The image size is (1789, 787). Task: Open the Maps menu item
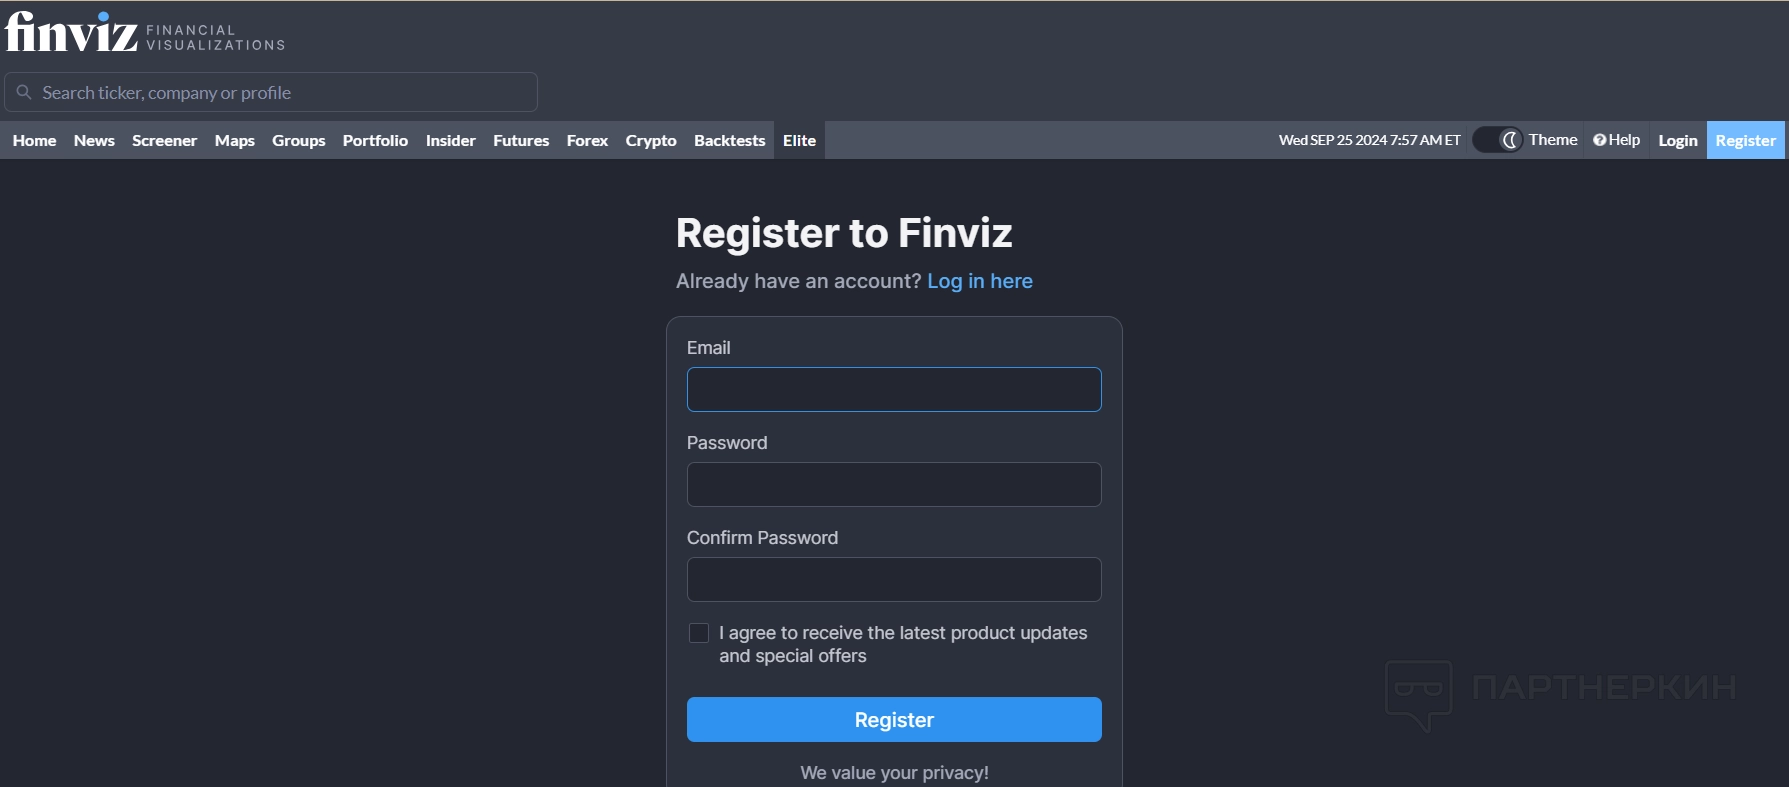tap(235, 140)
